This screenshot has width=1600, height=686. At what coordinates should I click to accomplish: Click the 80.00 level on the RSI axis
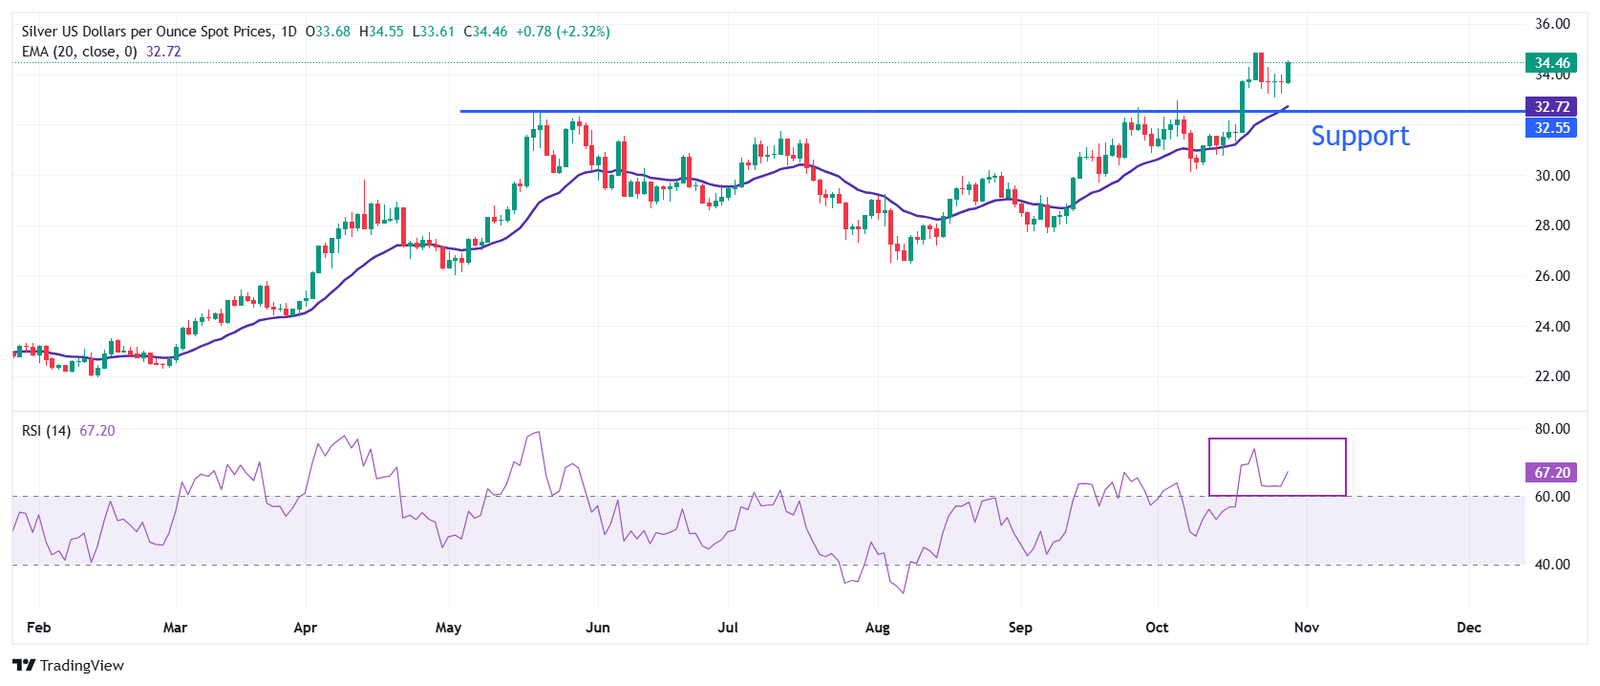coord(1552,429)
